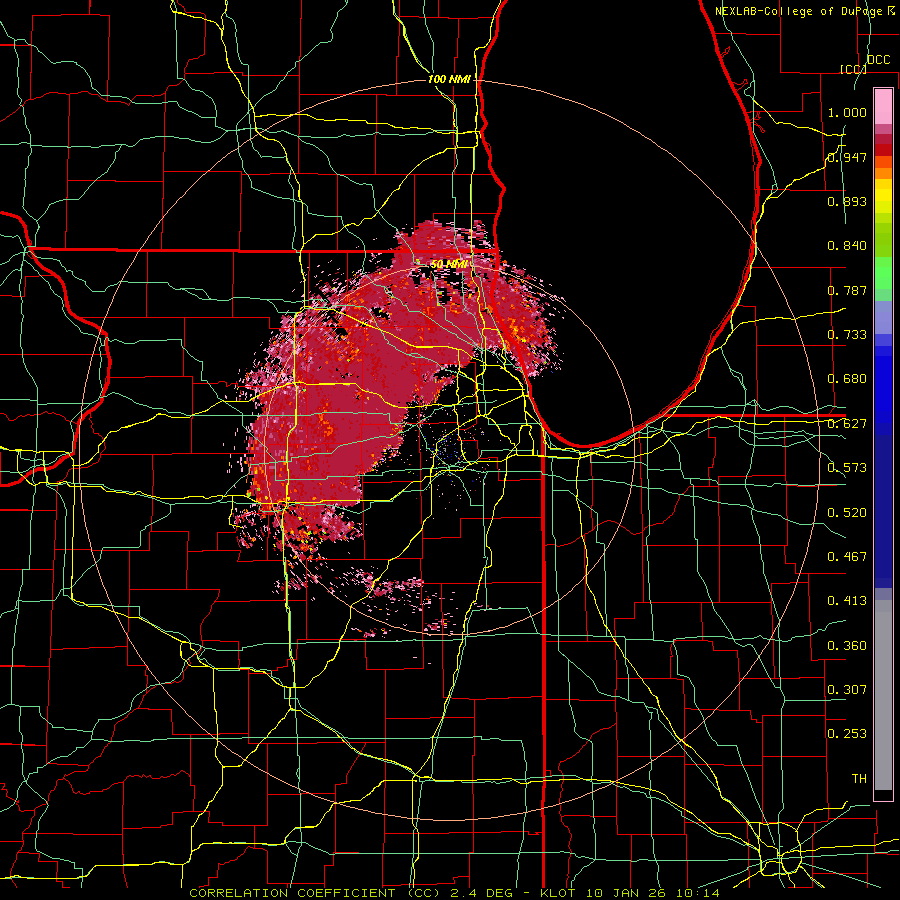This screenshot has height=900, width=900.
Task: Click the 0.520 color scale value
Action: [847, 513]
